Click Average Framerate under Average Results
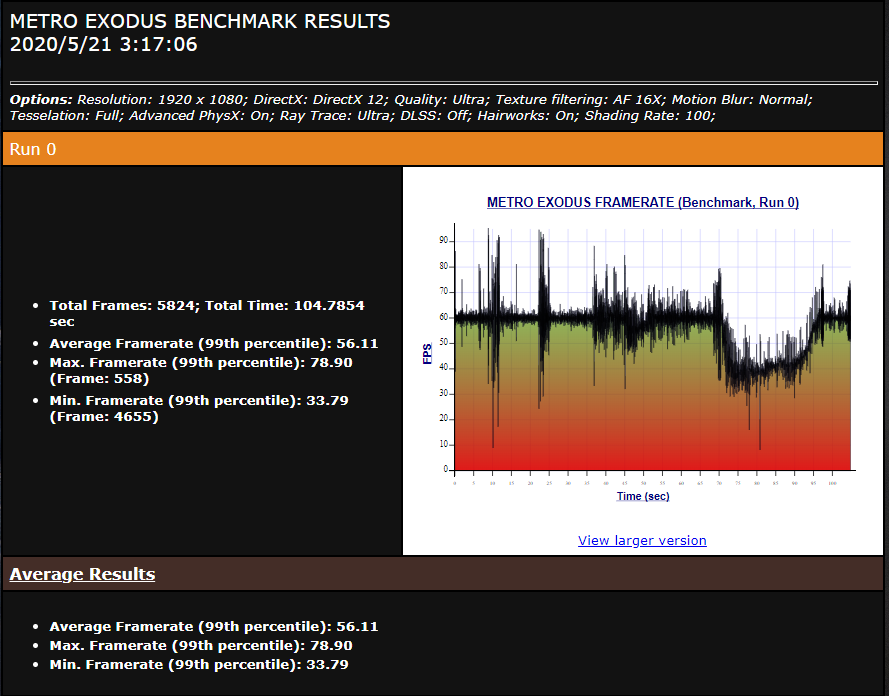This screenshot has height=696, width=889. (x=213, y=626)
